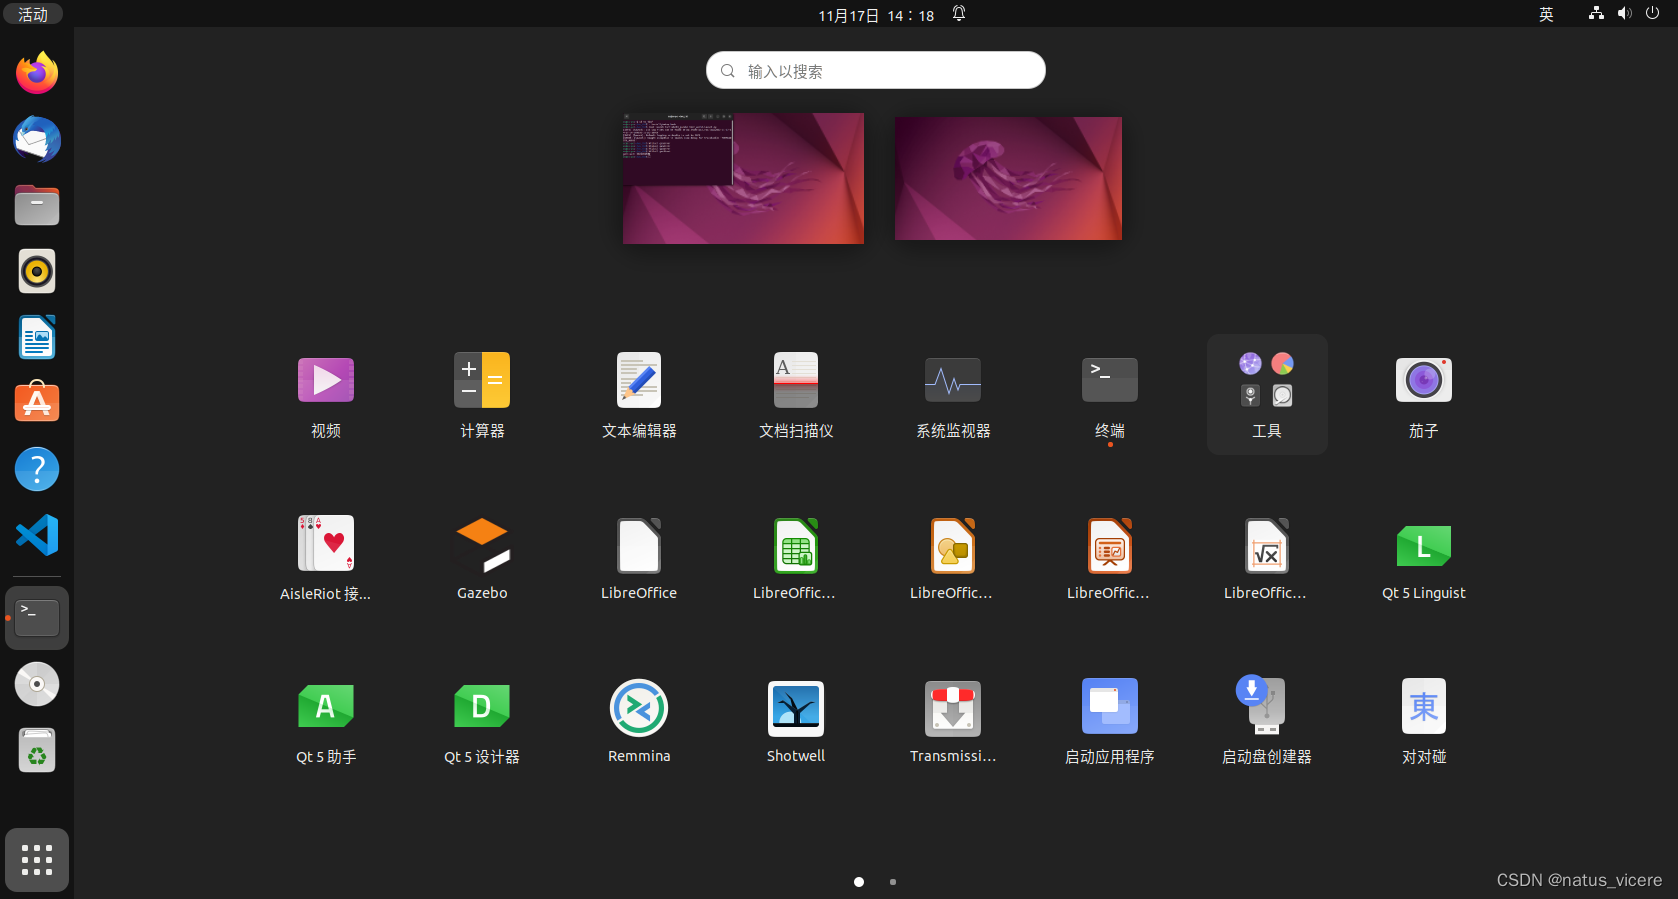
Task: Open the 系统监视器 system monitor
Action: pos(953,394)
